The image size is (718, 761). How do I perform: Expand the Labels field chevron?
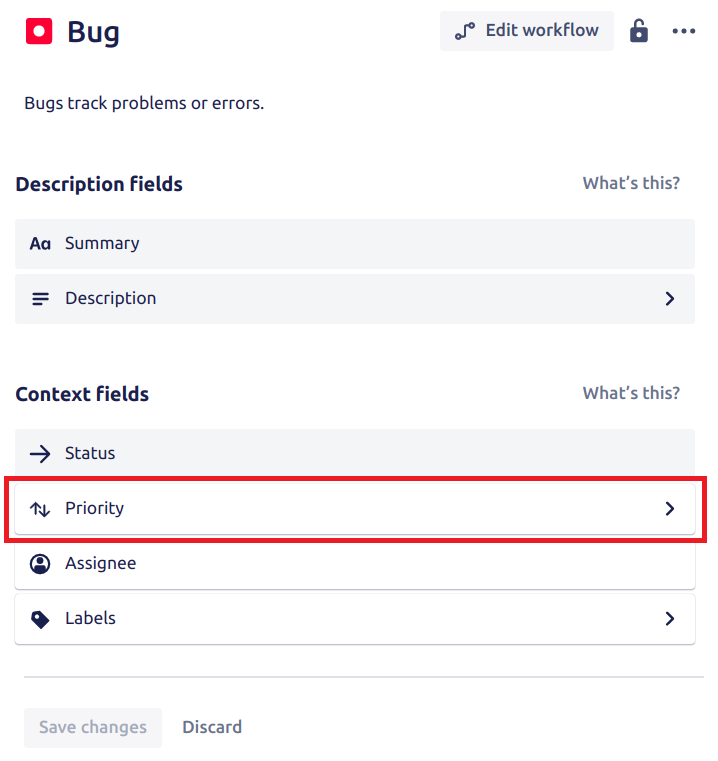670,618
